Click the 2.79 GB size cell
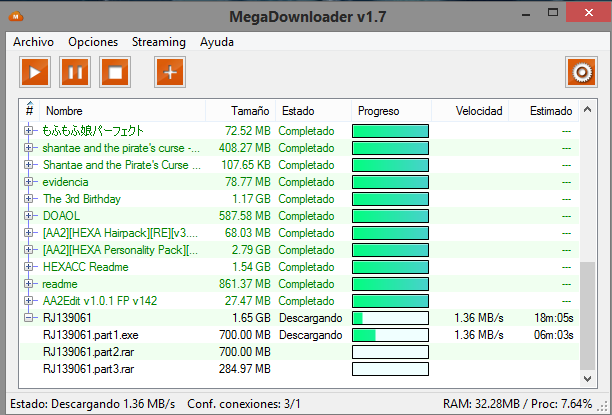The image size is (612, 415). click(251, 250)
